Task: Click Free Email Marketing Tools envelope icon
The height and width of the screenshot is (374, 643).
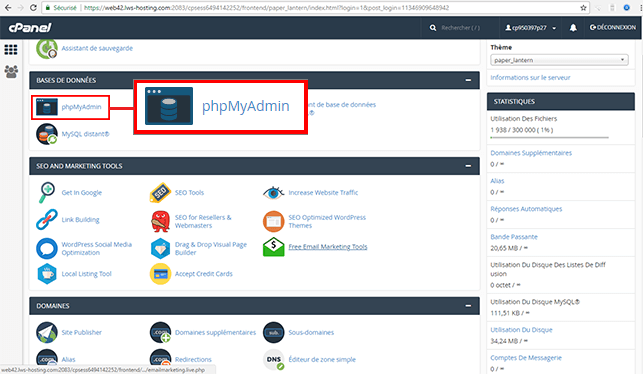Action: click(x=274, y=247)
